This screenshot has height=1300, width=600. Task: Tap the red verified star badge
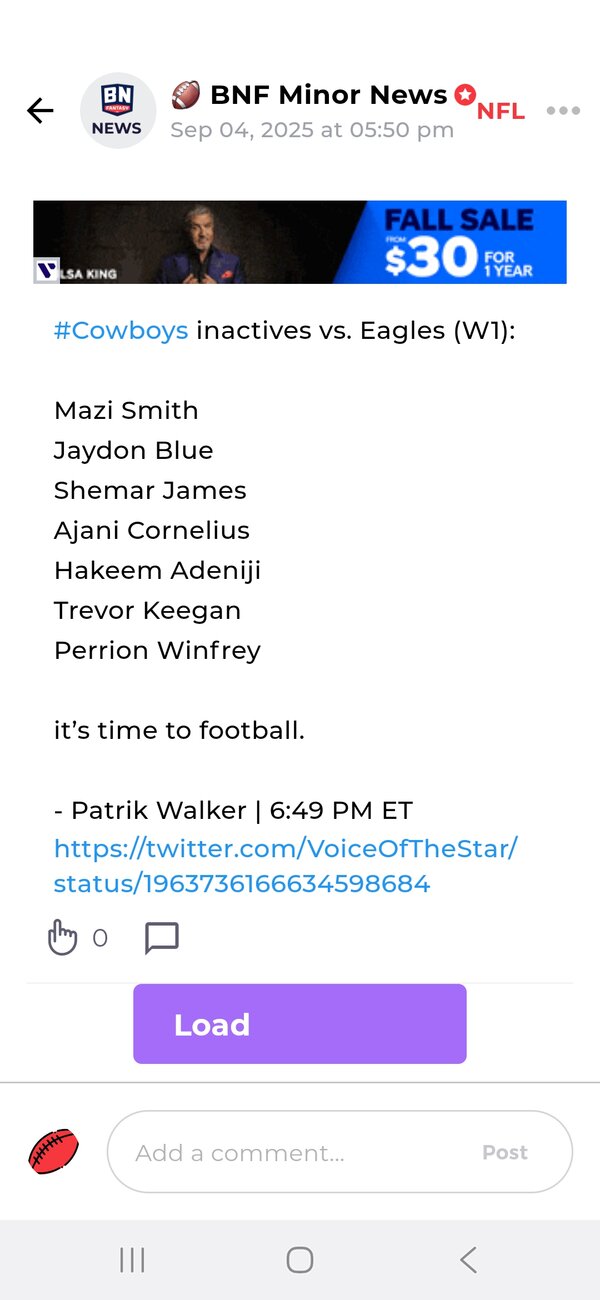click(464, 95)
